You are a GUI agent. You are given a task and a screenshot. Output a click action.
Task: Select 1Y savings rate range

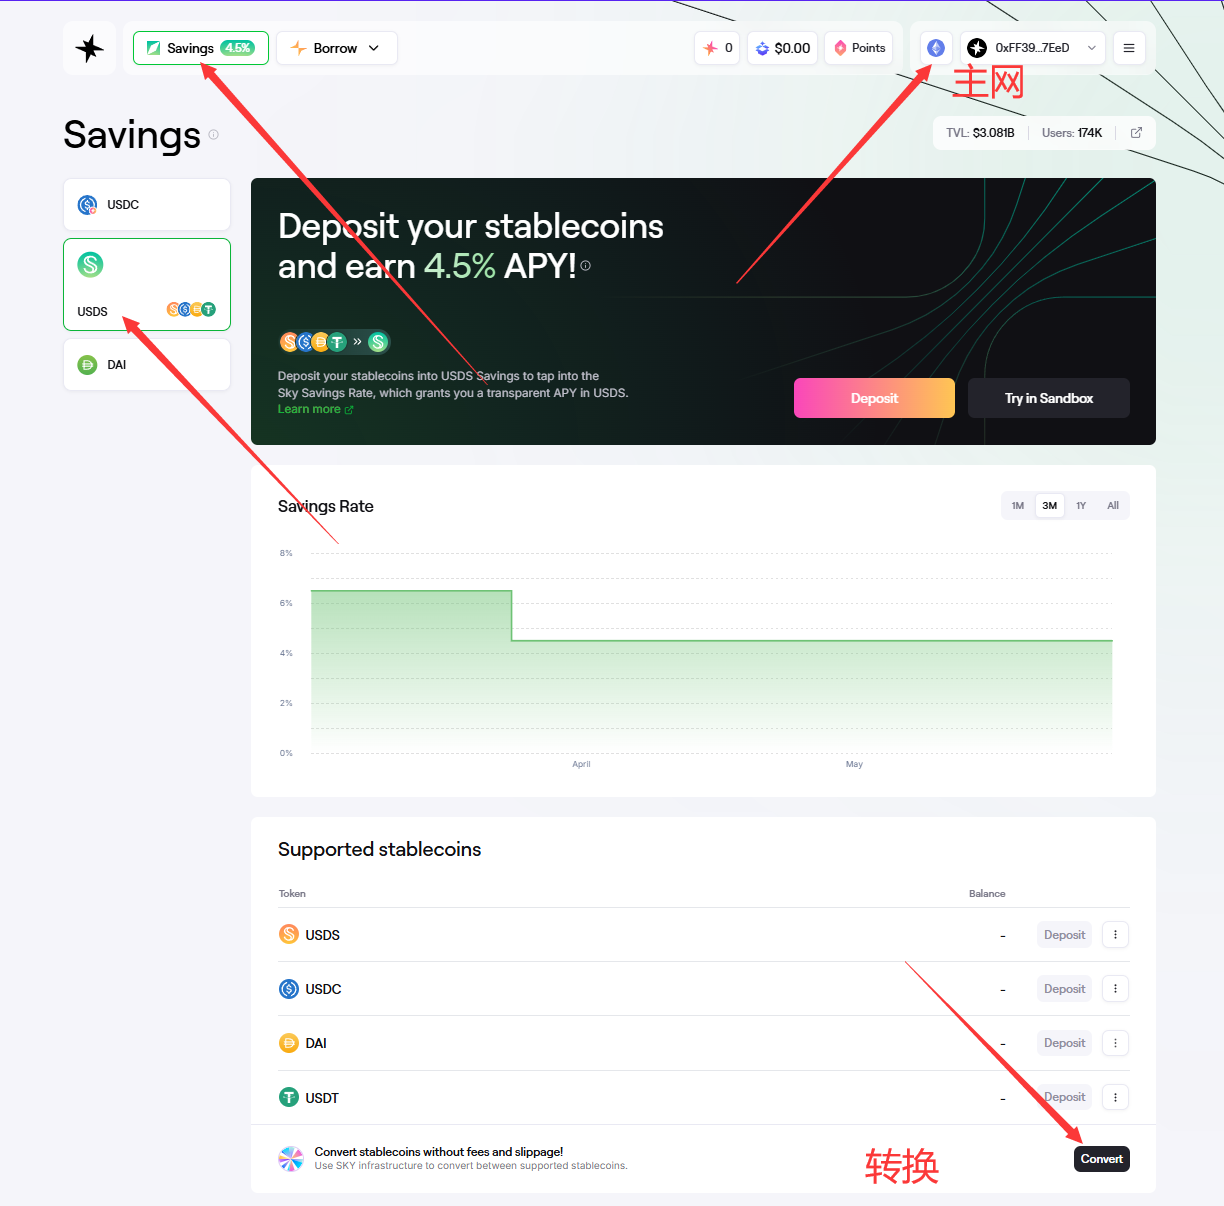1081,506
